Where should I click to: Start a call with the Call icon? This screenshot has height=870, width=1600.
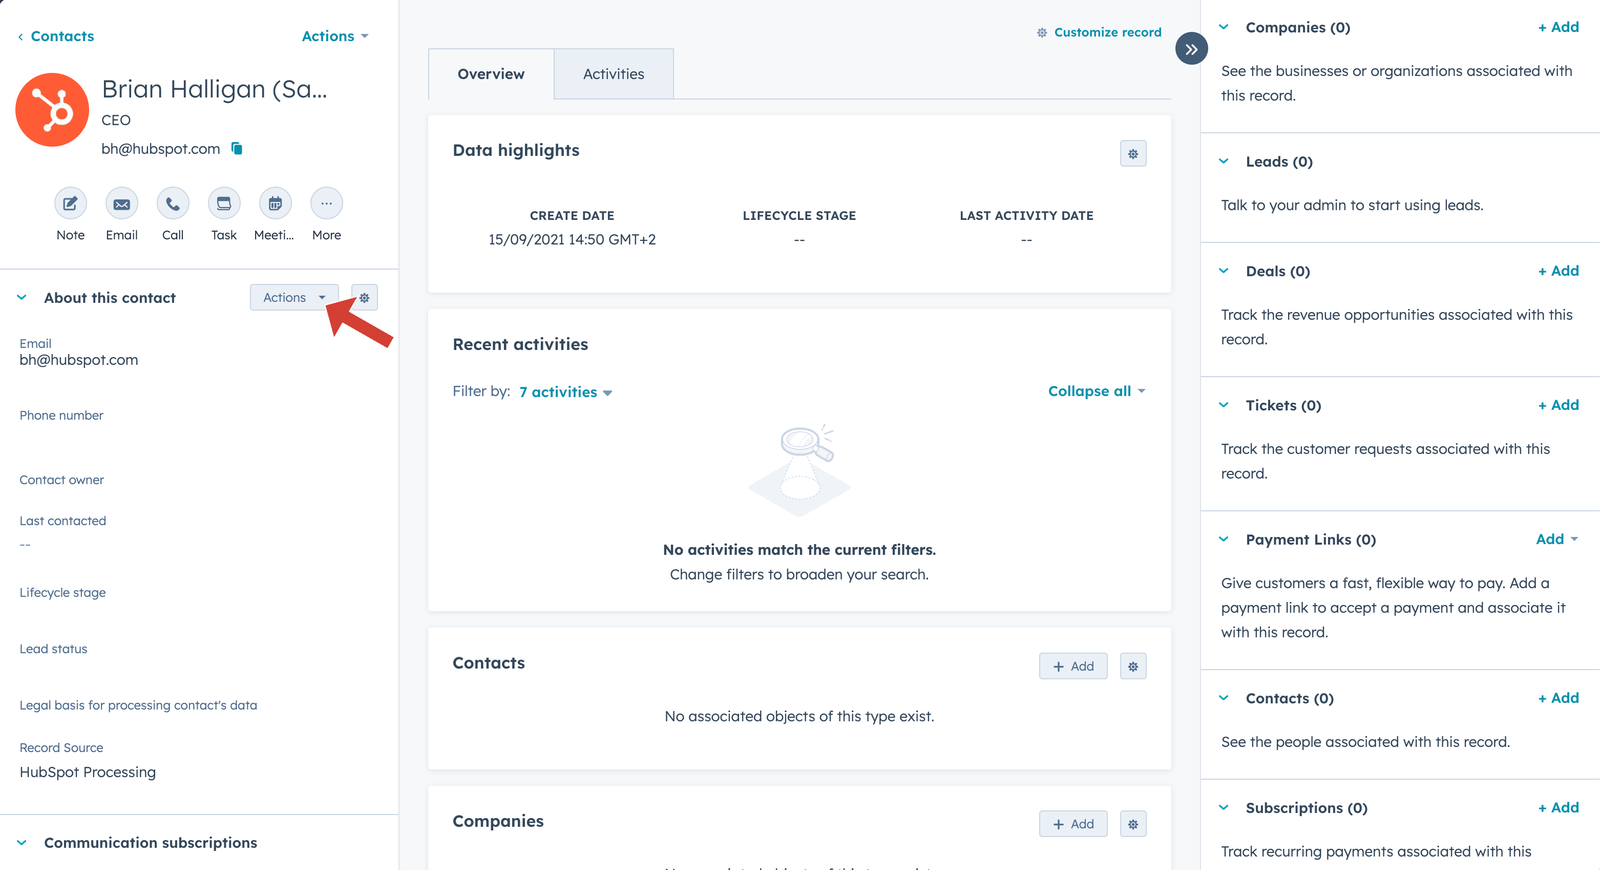173,204
